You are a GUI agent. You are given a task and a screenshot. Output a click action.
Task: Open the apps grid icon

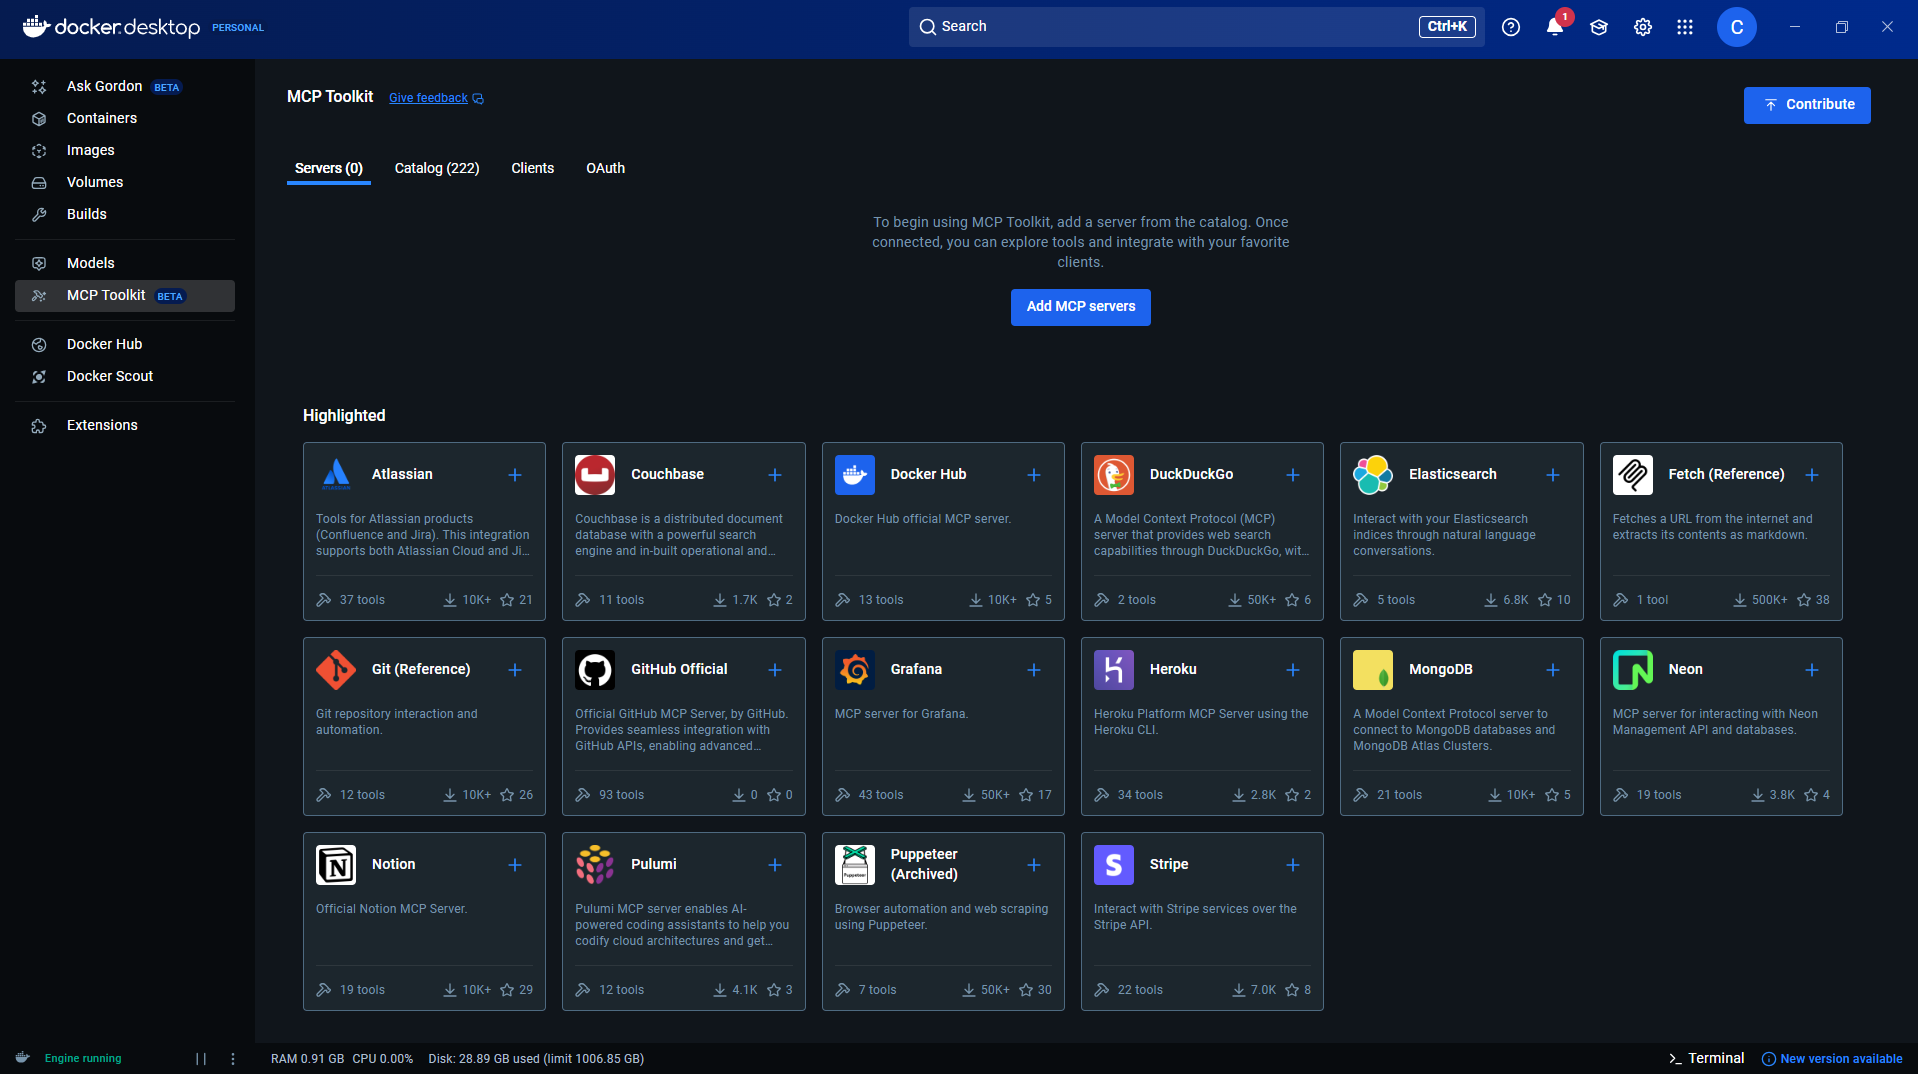pos(1685,27)
